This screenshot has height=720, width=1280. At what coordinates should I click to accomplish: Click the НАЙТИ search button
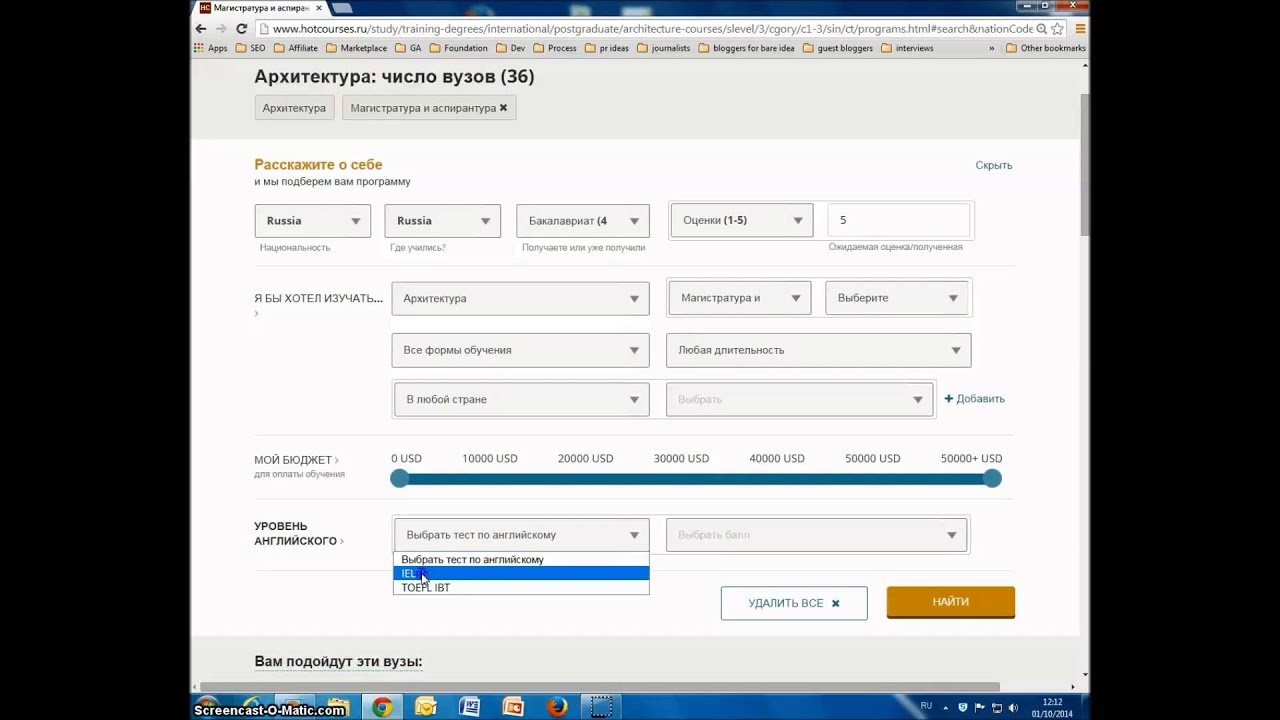(x=950, y=602)
